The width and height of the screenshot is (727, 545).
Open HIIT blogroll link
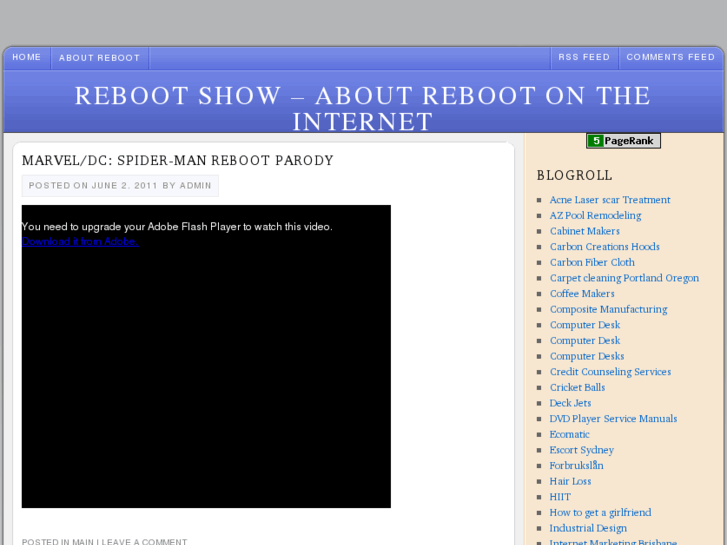560,497
